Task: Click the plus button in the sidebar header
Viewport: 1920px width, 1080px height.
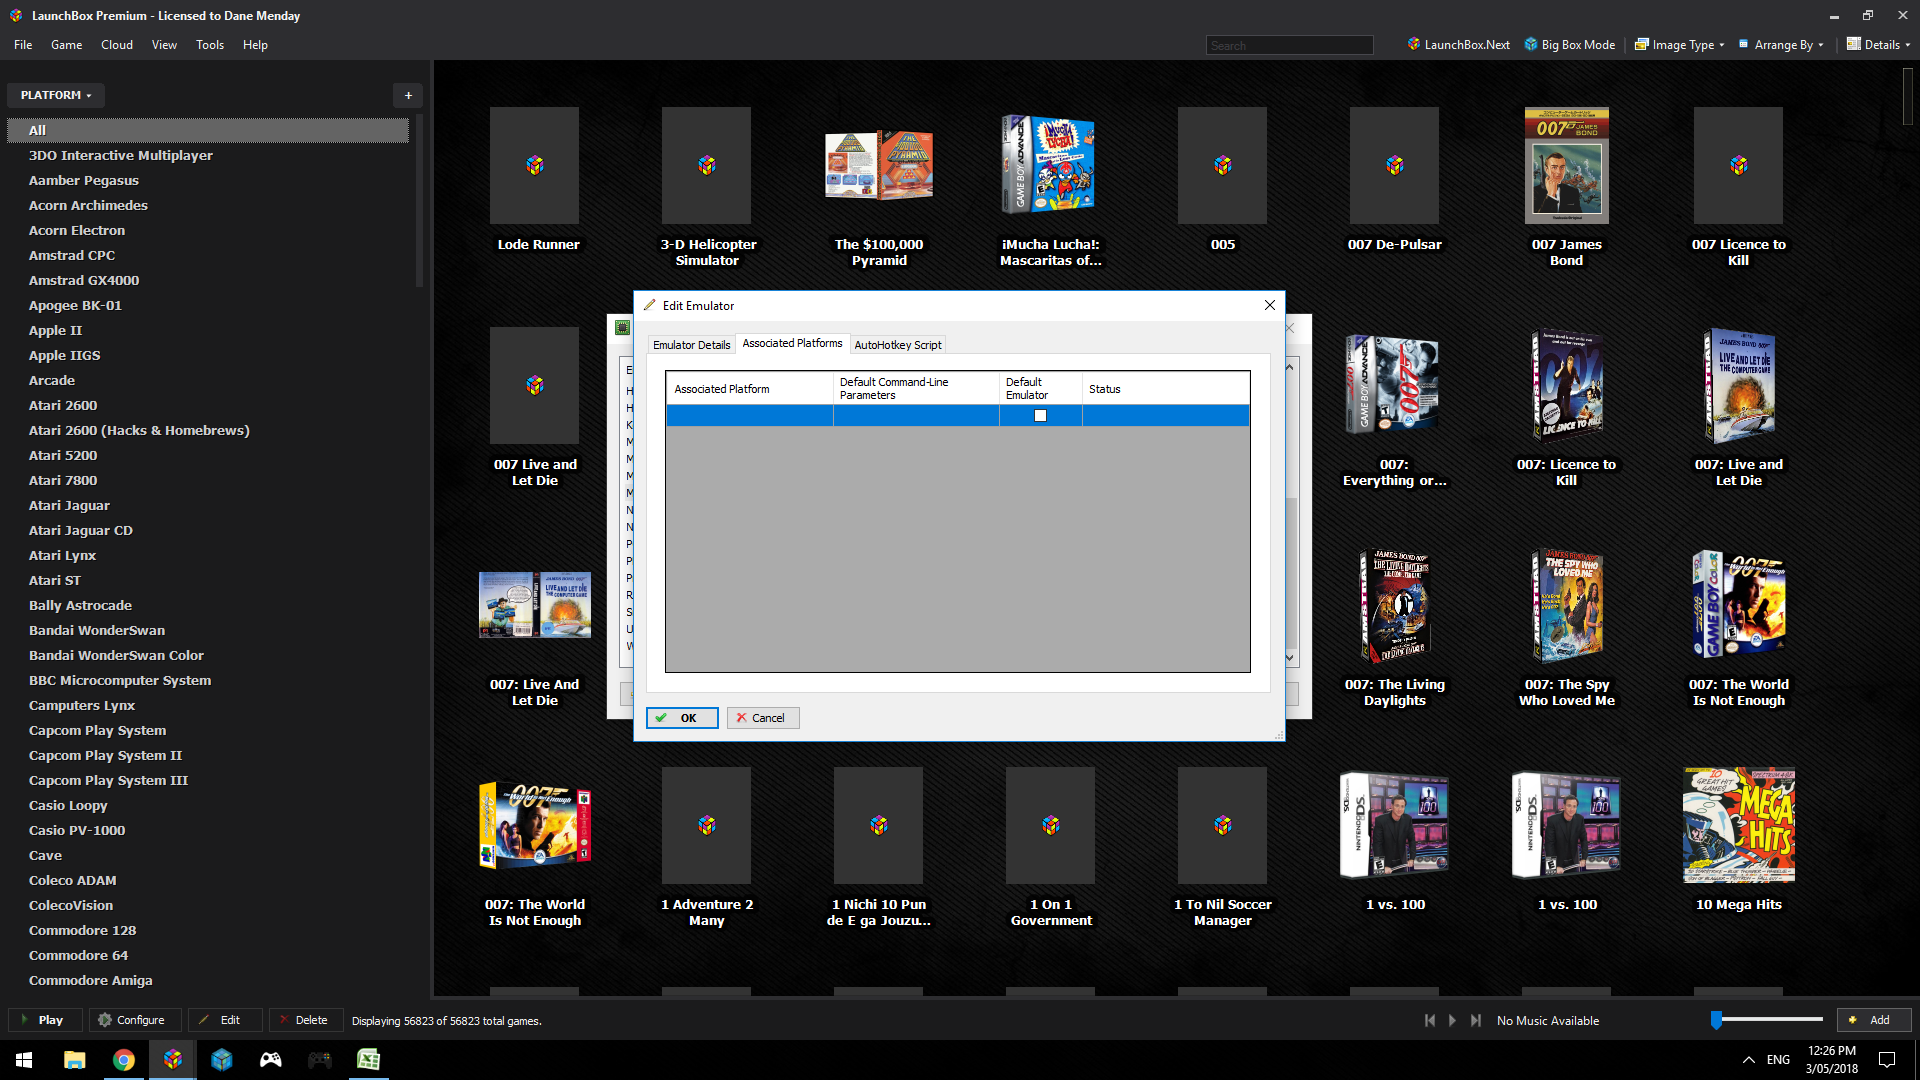Action: [408, 95]
